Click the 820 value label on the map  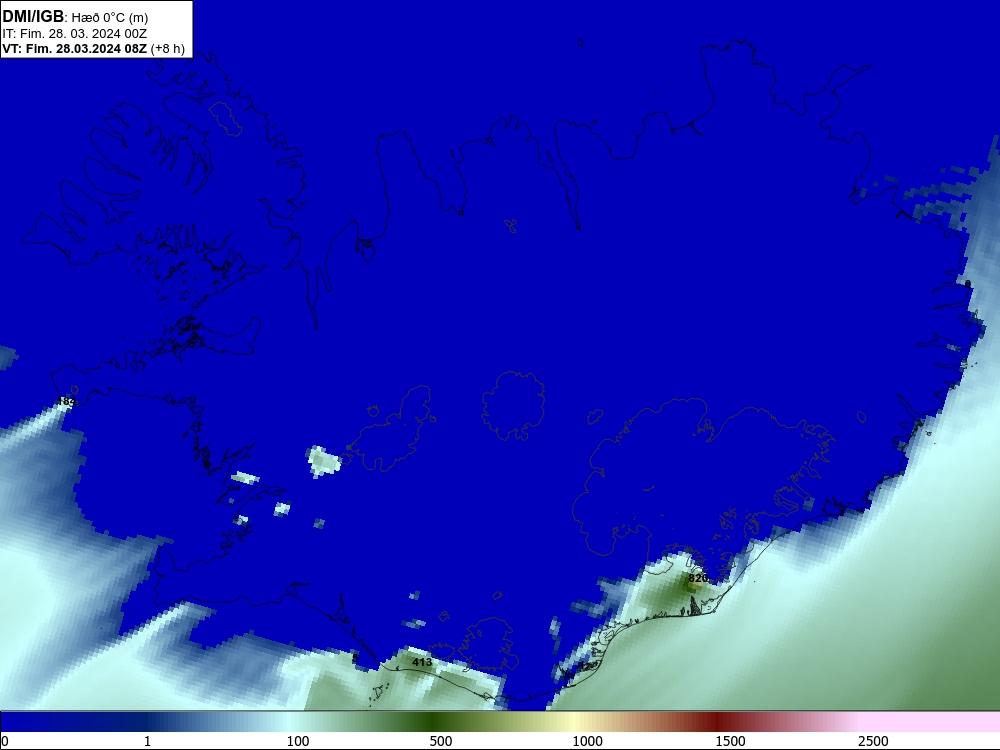(x=698, y=578)
